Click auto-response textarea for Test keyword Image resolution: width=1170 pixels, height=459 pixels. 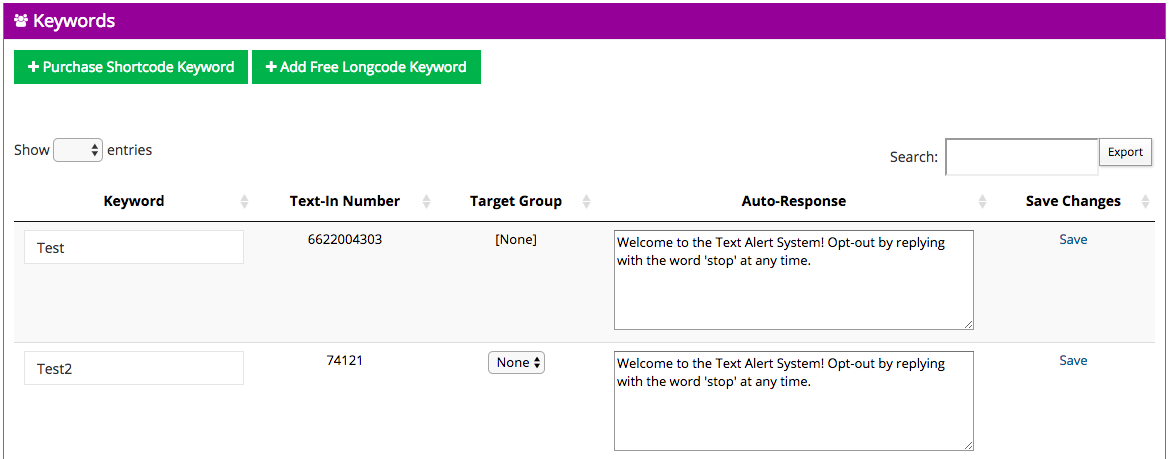click(x=793, y=280)
